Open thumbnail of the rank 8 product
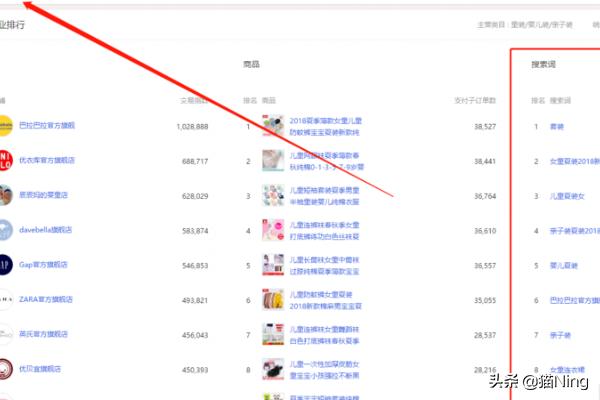 click(273, 369)
